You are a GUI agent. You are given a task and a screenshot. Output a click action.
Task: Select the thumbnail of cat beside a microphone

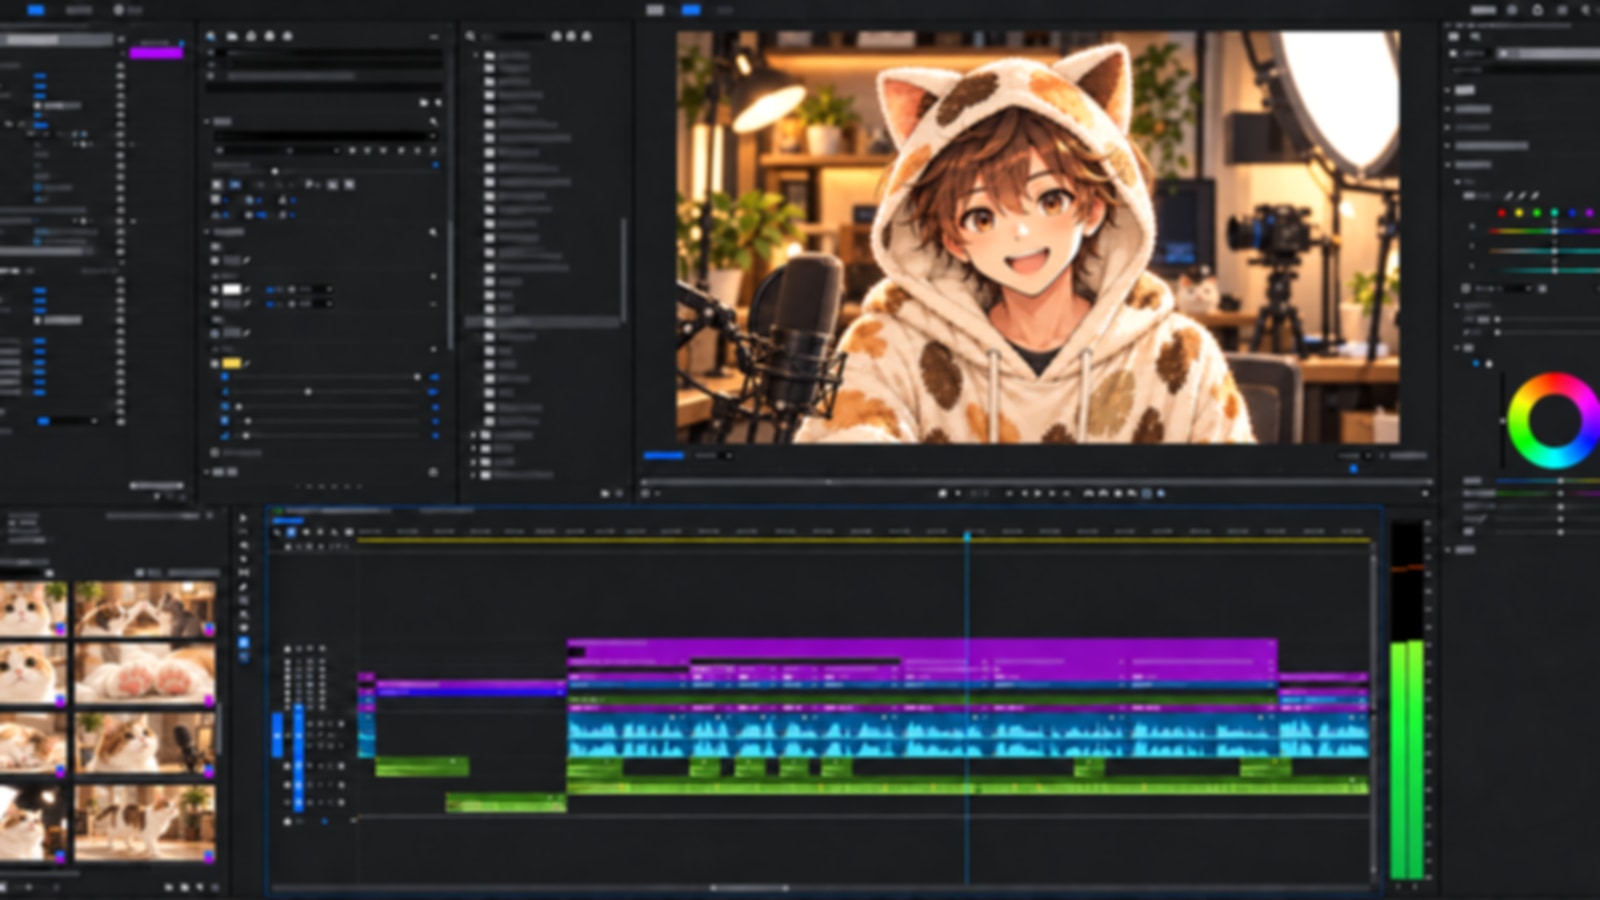146,742
